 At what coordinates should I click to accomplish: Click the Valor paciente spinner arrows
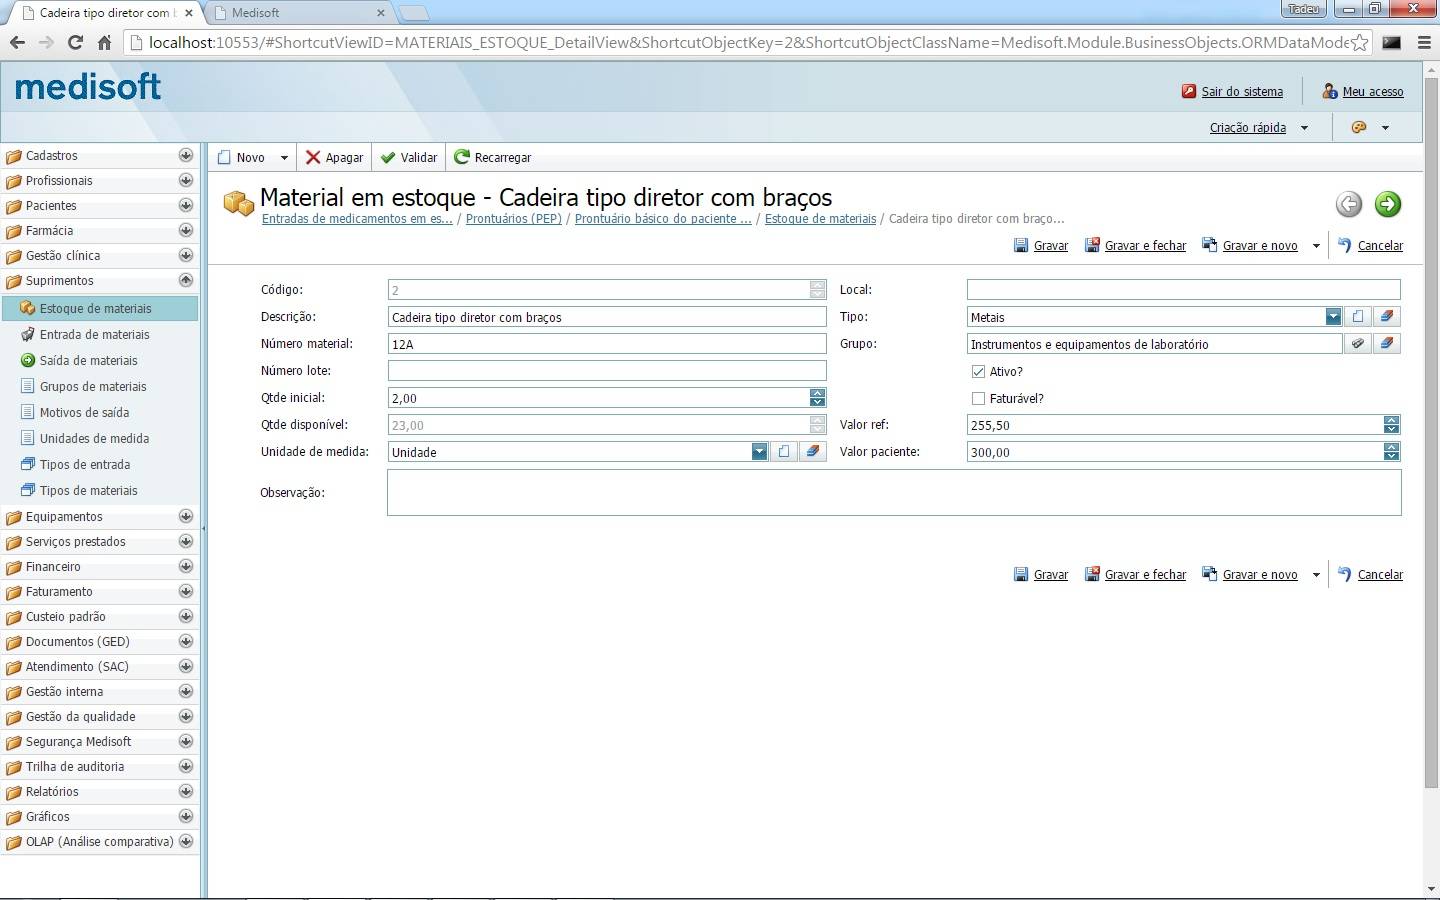click(1391, 451)
